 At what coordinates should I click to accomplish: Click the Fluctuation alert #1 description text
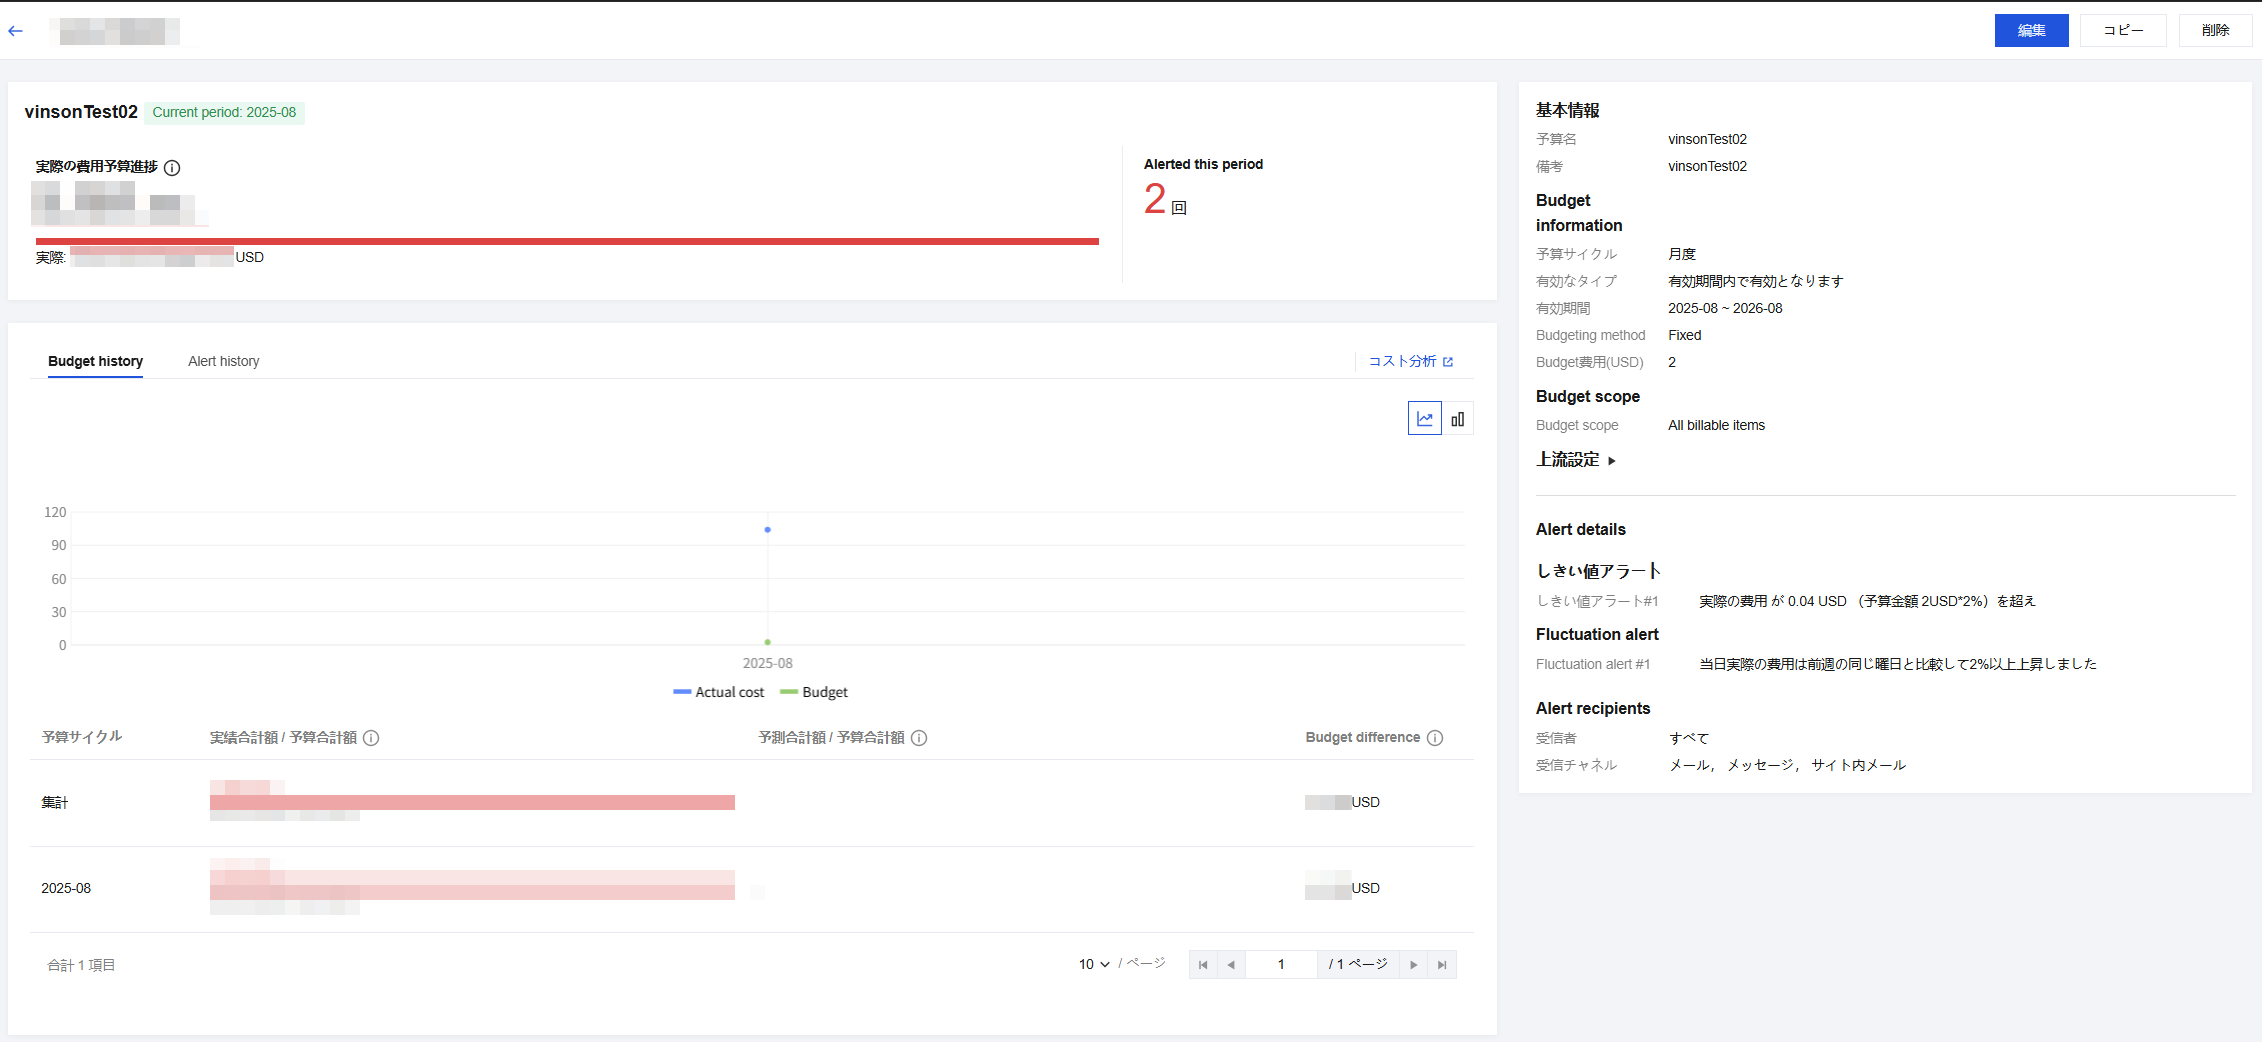click(1898, 664)
